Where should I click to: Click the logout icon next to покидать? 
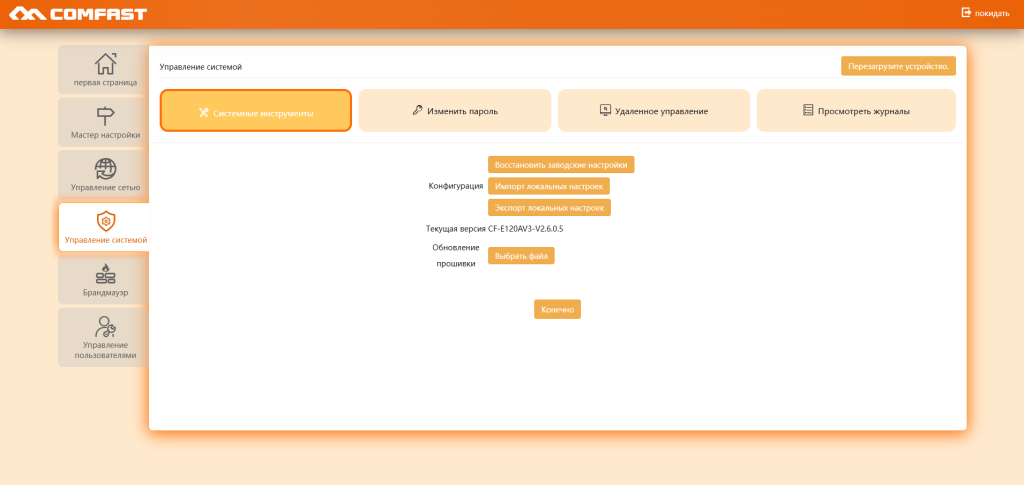966,13
